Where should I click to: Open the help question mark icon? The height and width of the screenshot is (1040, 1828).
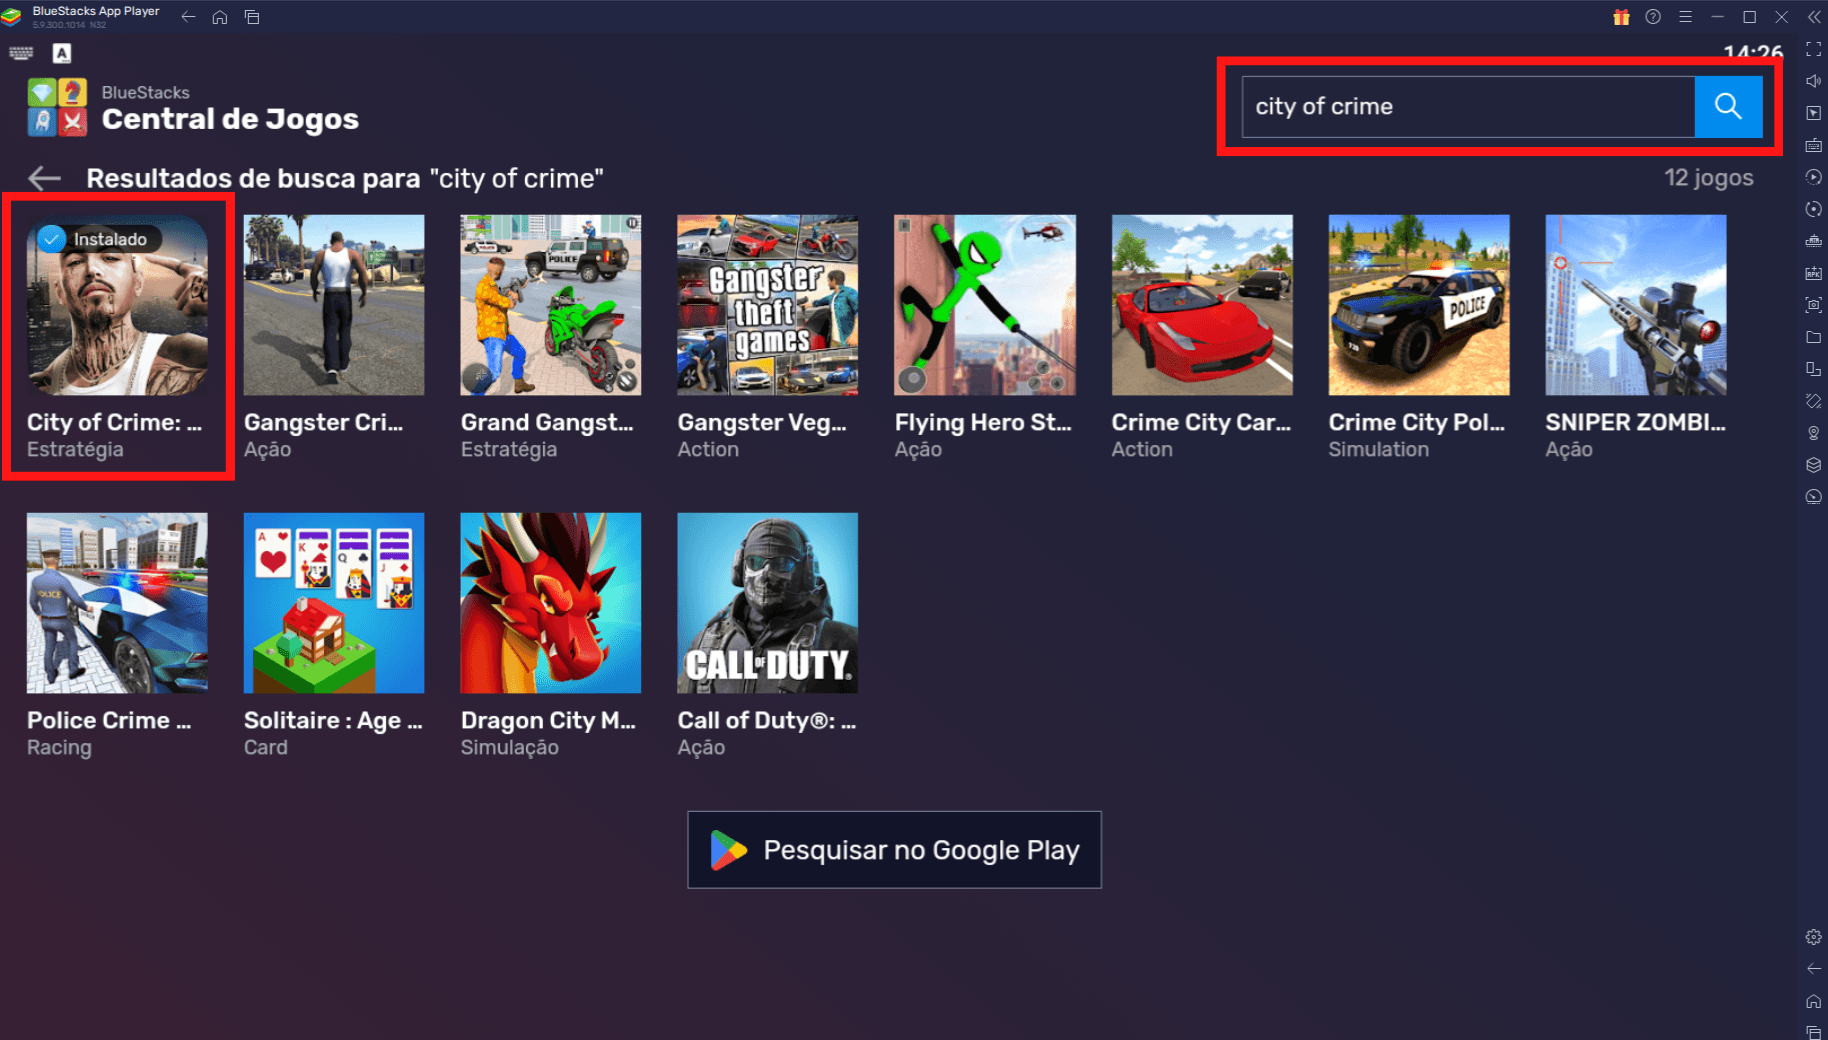[x=1653, y=17]
